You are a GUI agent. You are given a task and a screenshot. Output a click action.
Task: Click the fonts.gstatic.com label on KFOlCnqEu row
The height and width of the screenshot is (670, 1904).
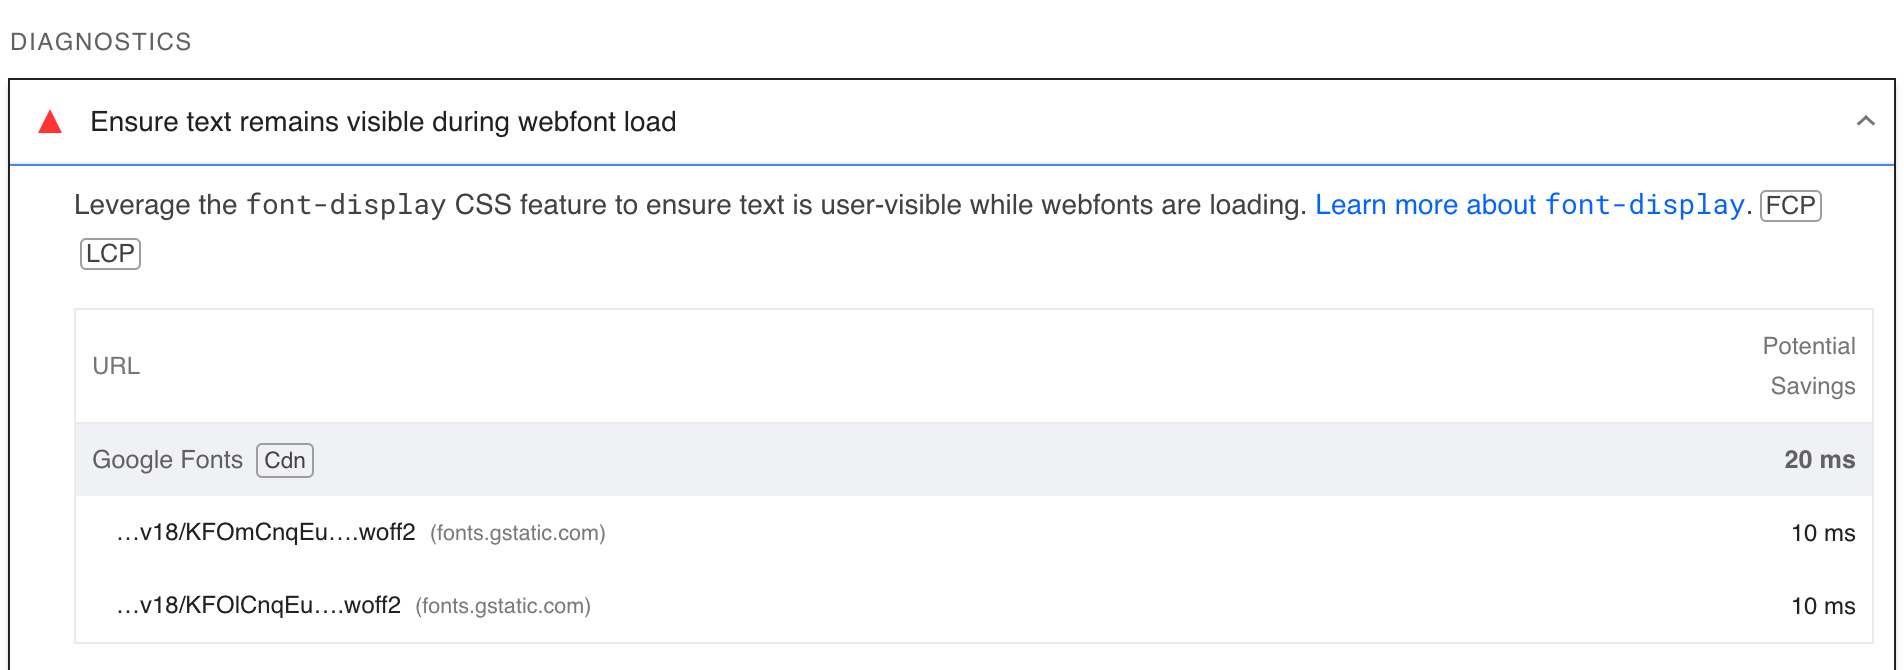click(503, 606)
